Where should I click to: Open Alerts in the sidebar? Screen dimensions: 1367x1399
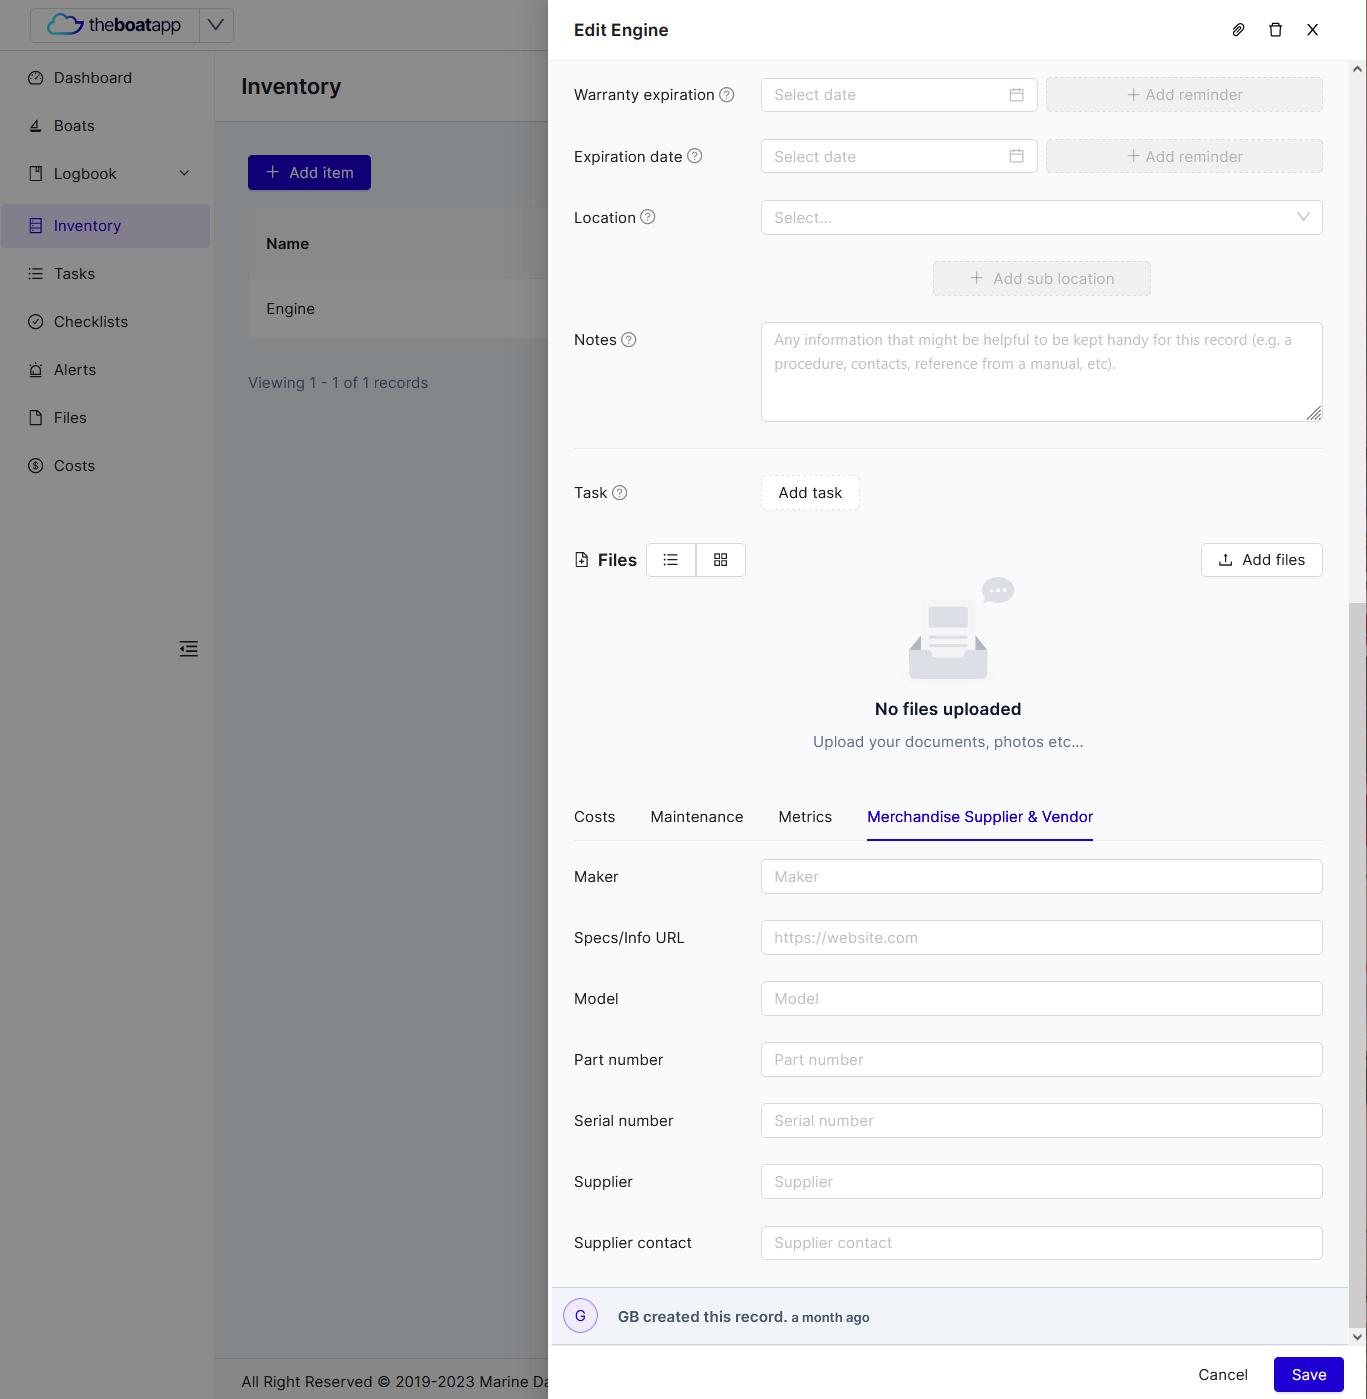[x=75, y=370]
